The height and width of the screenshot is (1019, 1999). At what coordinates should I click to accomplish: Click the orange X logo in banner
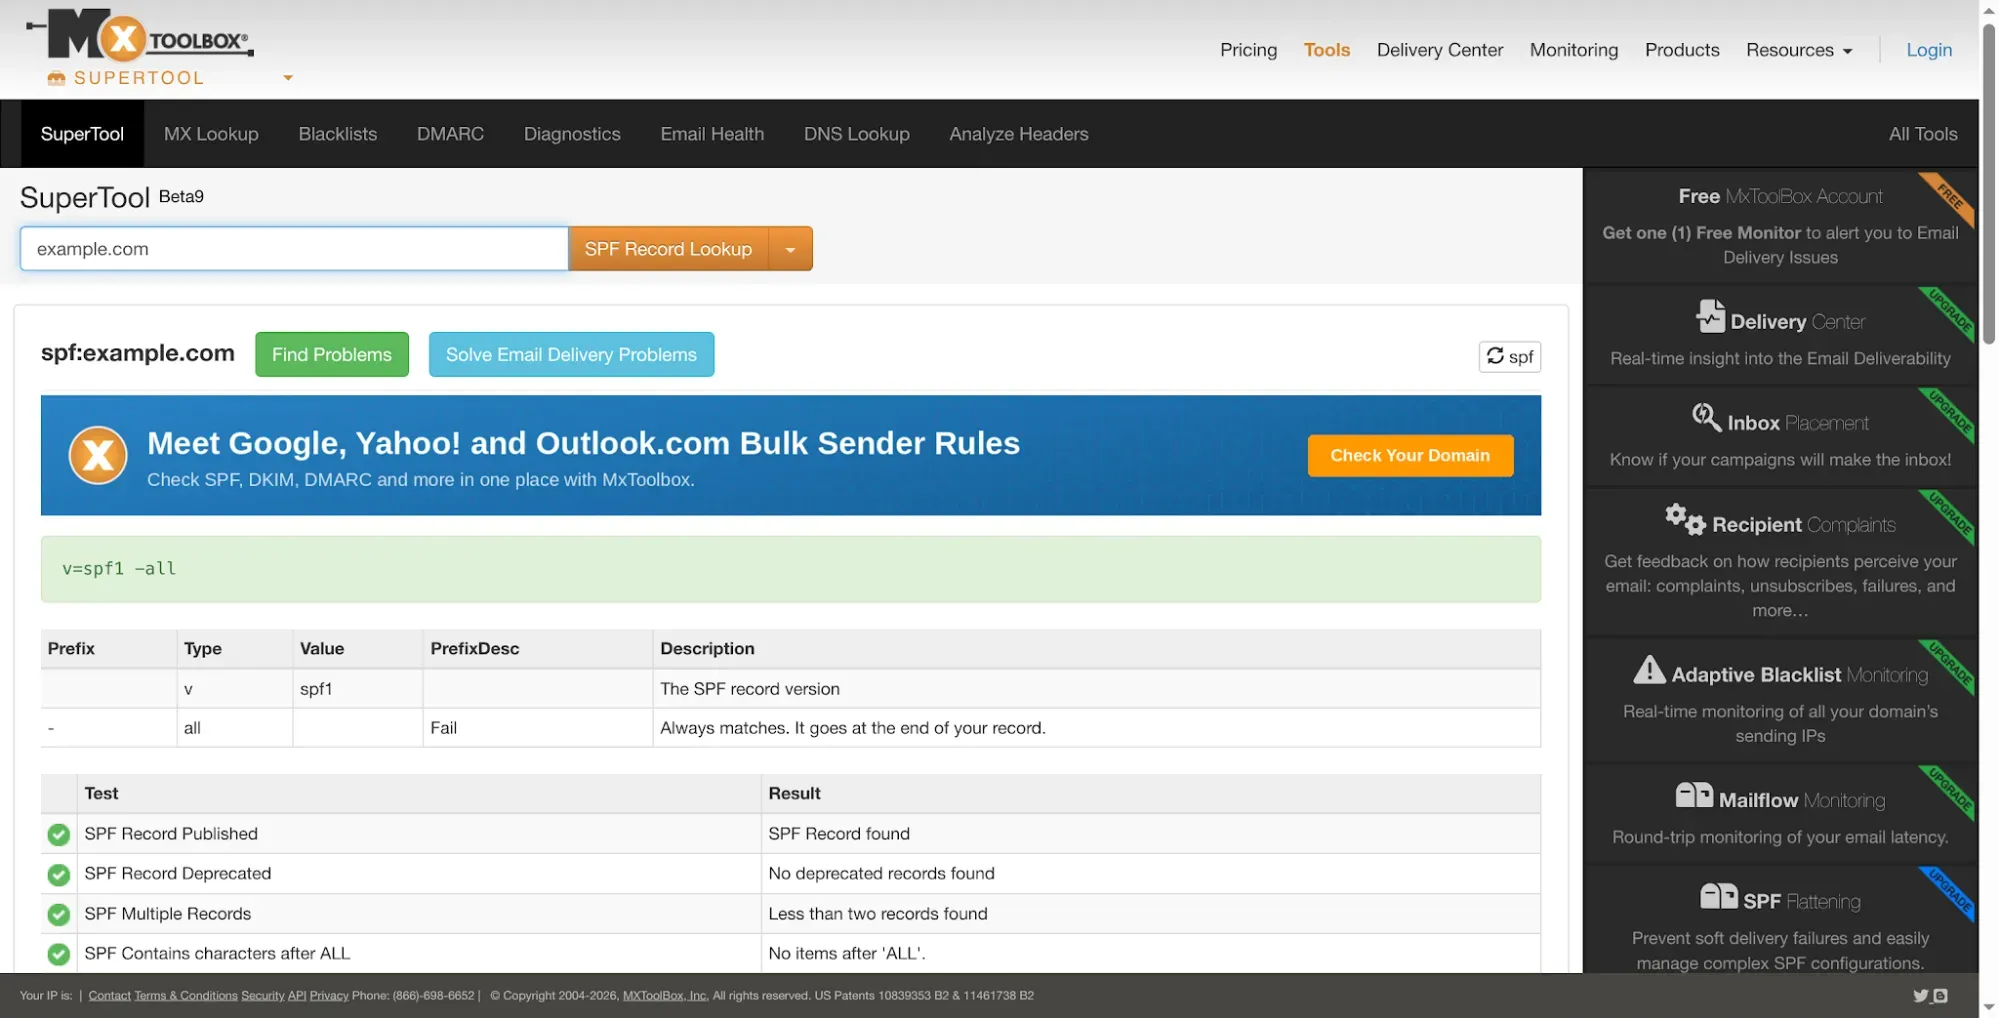(x=98, y=456)
